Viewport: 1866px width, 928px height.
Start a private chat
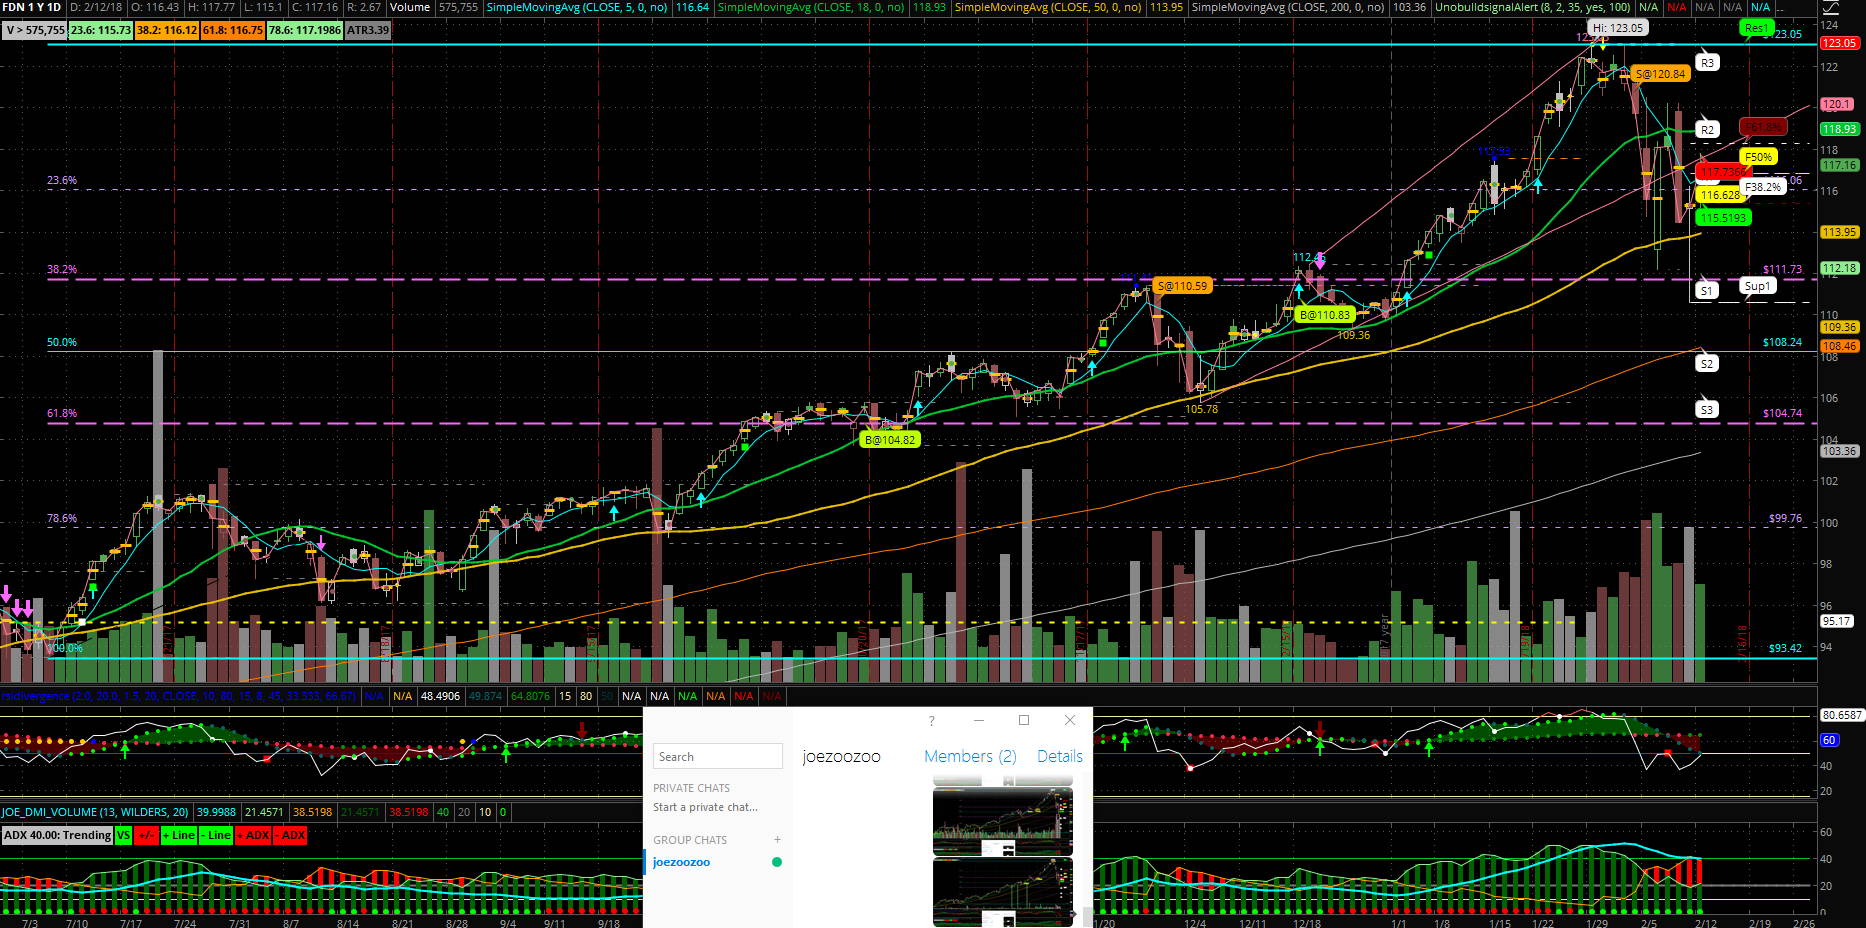705,807
